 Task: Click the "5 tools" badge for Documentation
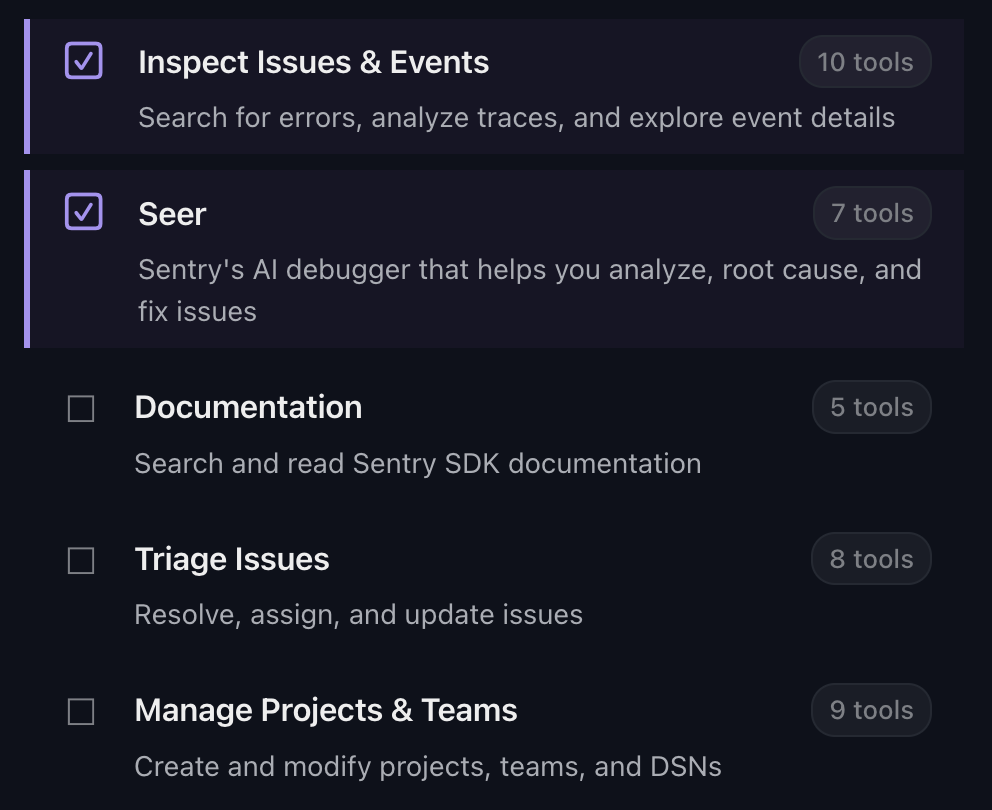pos(871,407)
